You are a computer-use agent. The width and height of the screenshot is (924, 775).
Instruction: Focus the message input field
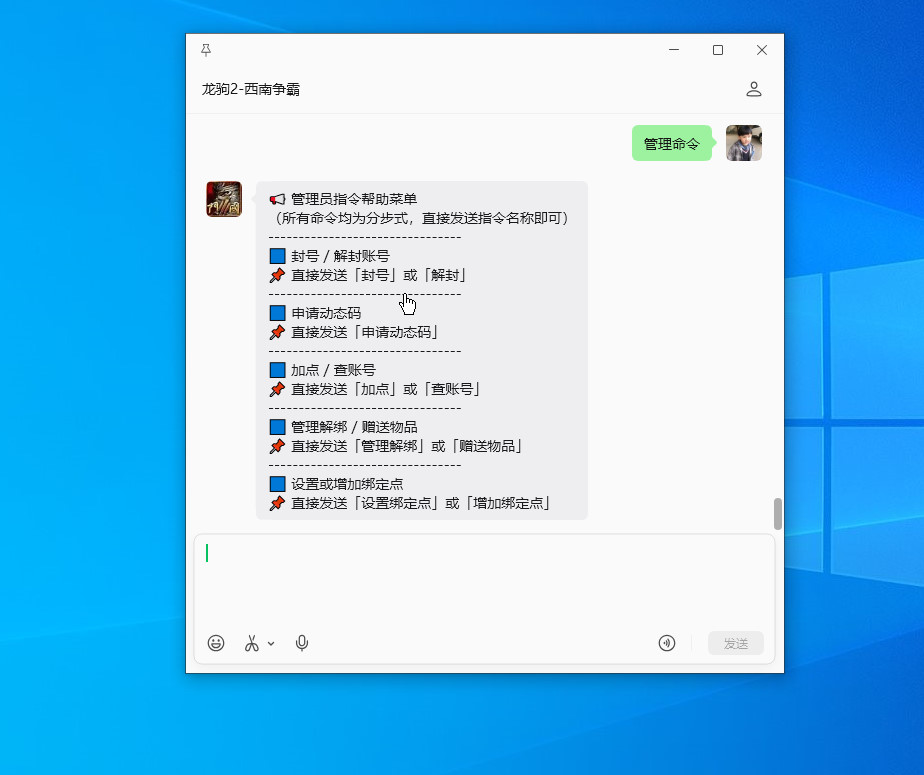point(484,581)
